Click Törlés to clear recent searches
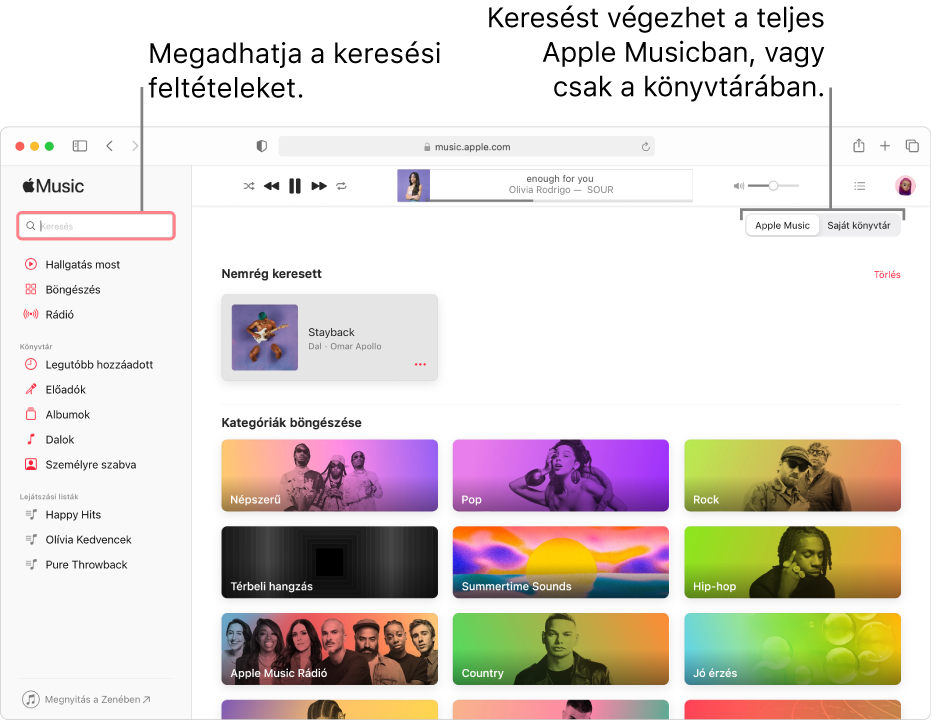Viewport: 931px width, 721px height. click(886, 274)
